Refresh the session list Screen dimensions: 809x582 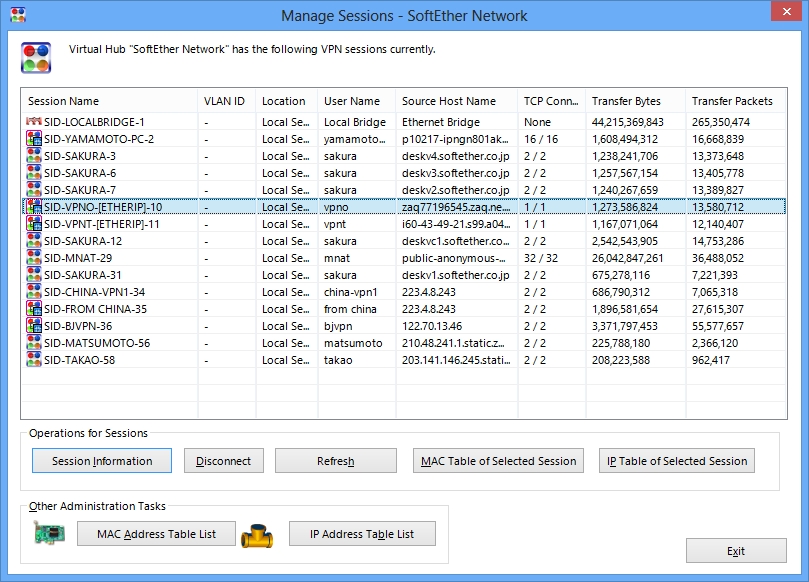[x=335, y=461]
